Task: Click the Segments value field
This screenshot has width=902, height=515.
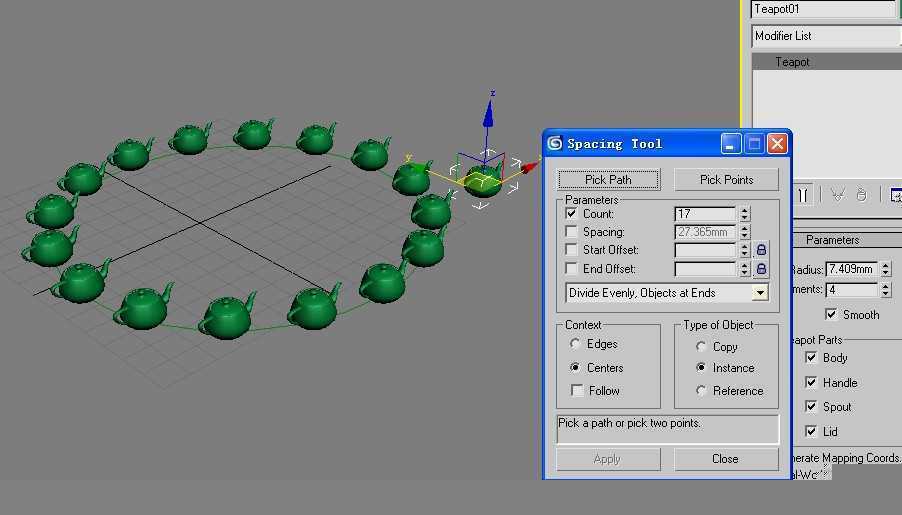Action: point(852,289)
